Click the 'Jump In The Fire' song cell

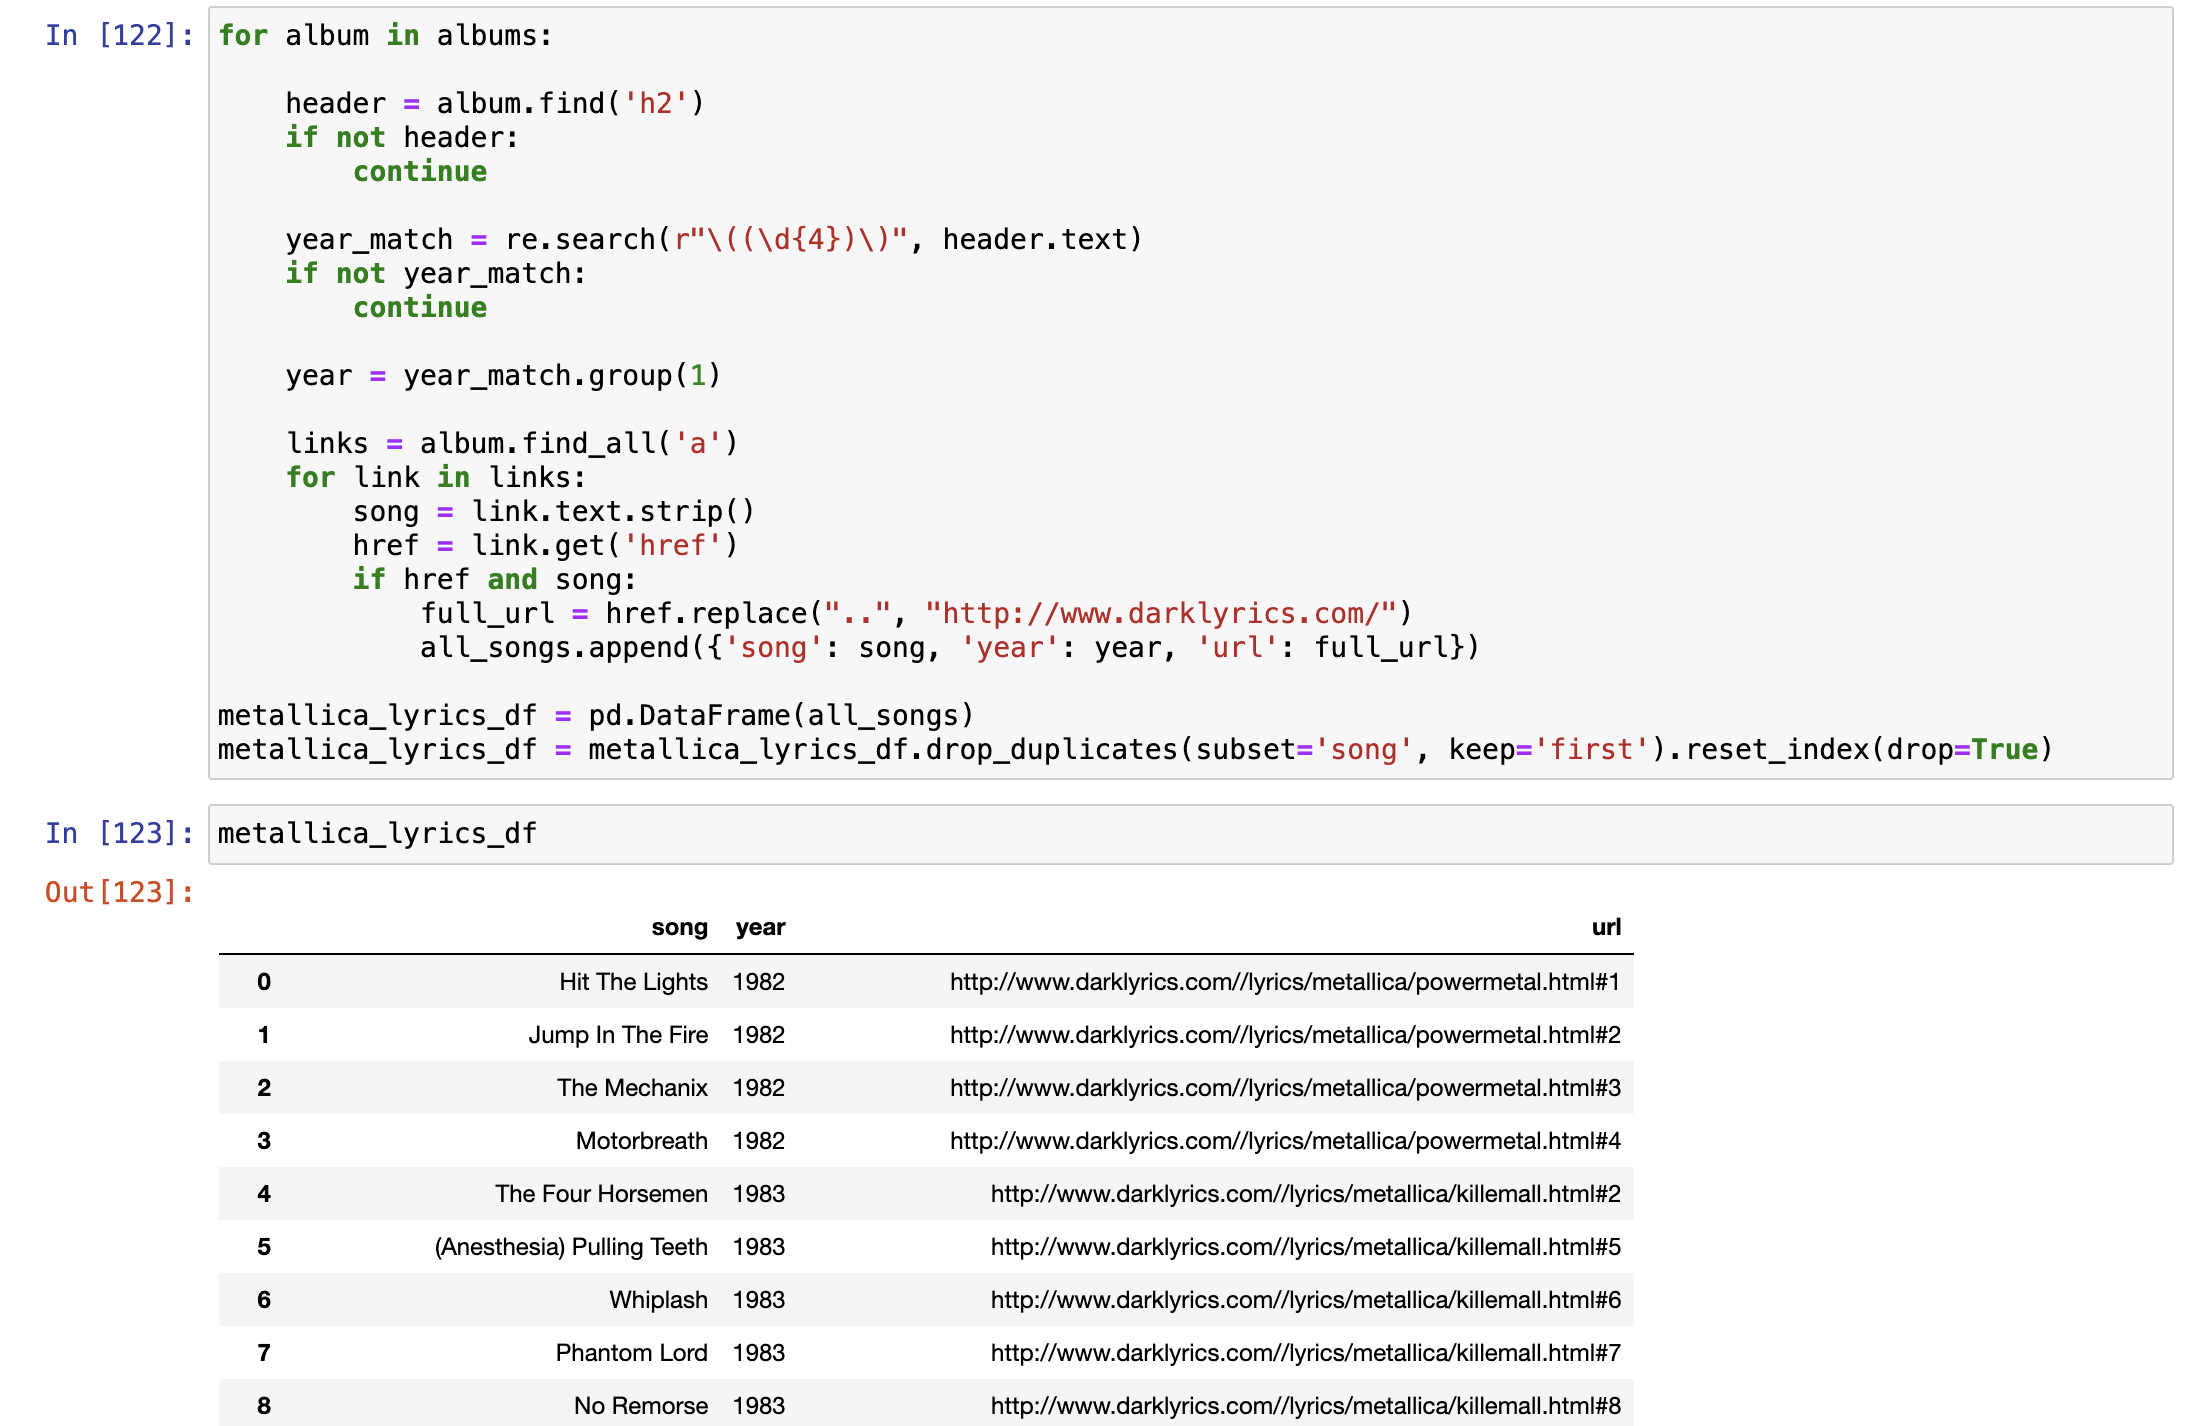(x=618, y=1035)
